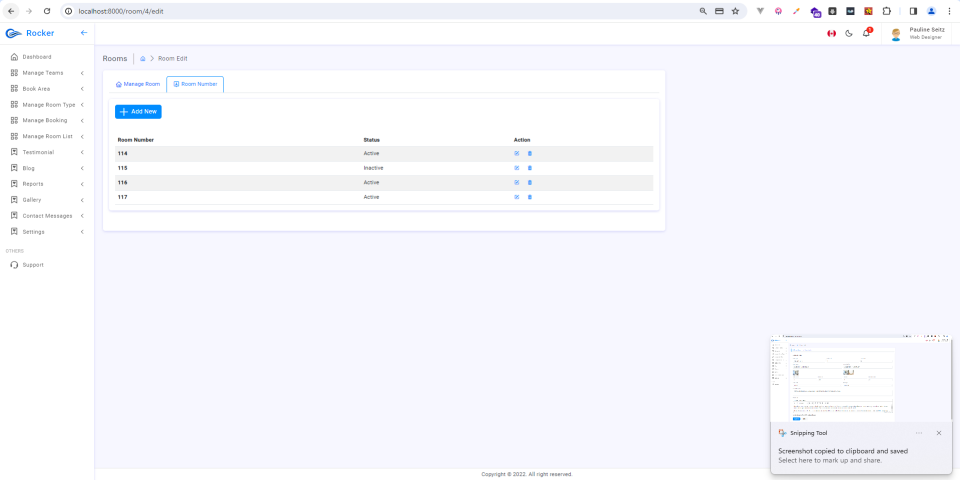Image resolution: width=960 pixels, height=480 pixels.
Task: Click the Rocker logo icon
Action: 13,33
